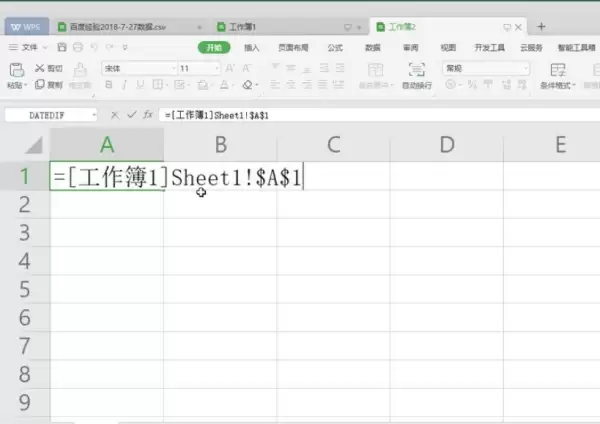Click the decrease decimal icon
The image size is (600, 424).
(522, 85)
